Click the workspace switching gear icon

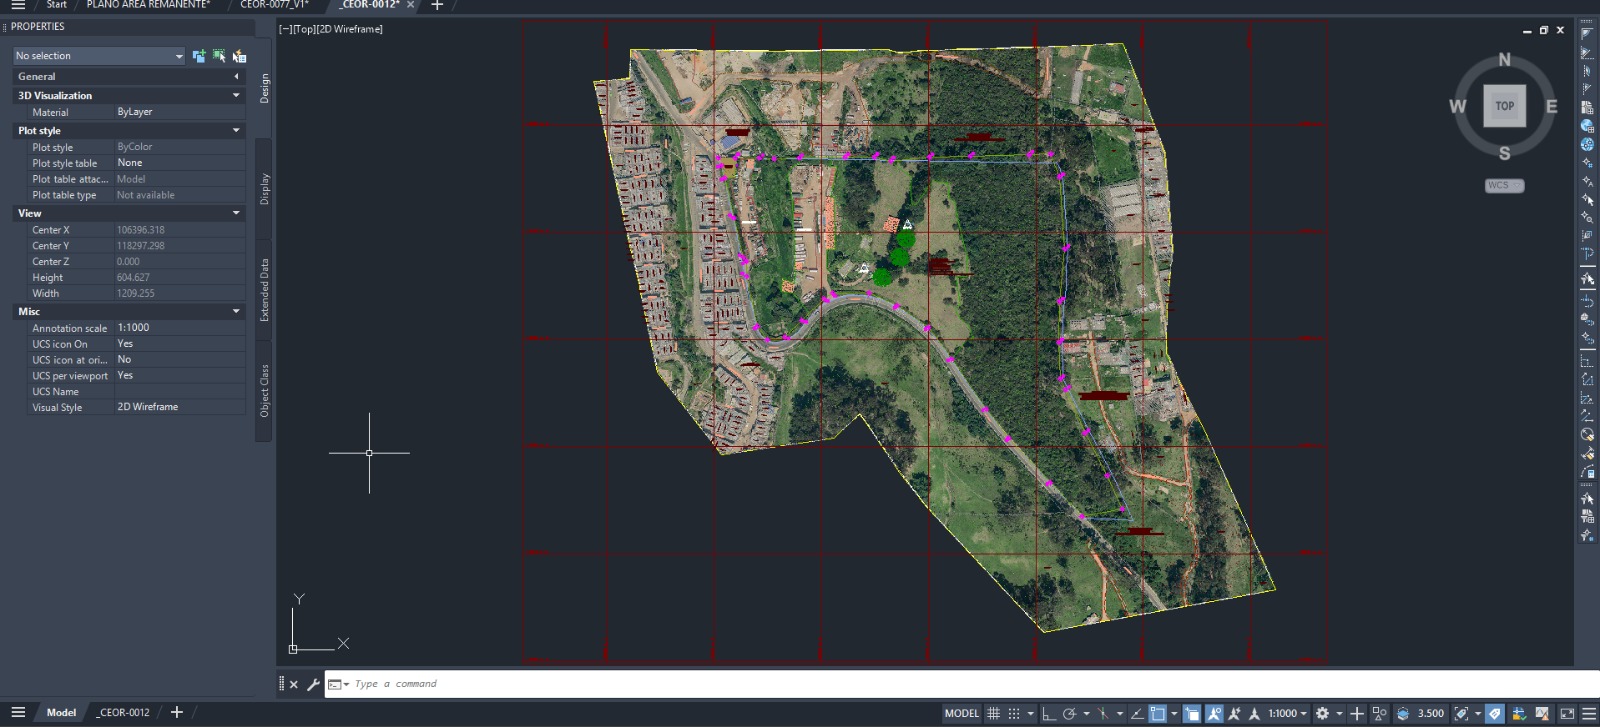(x=1322, y=713)
